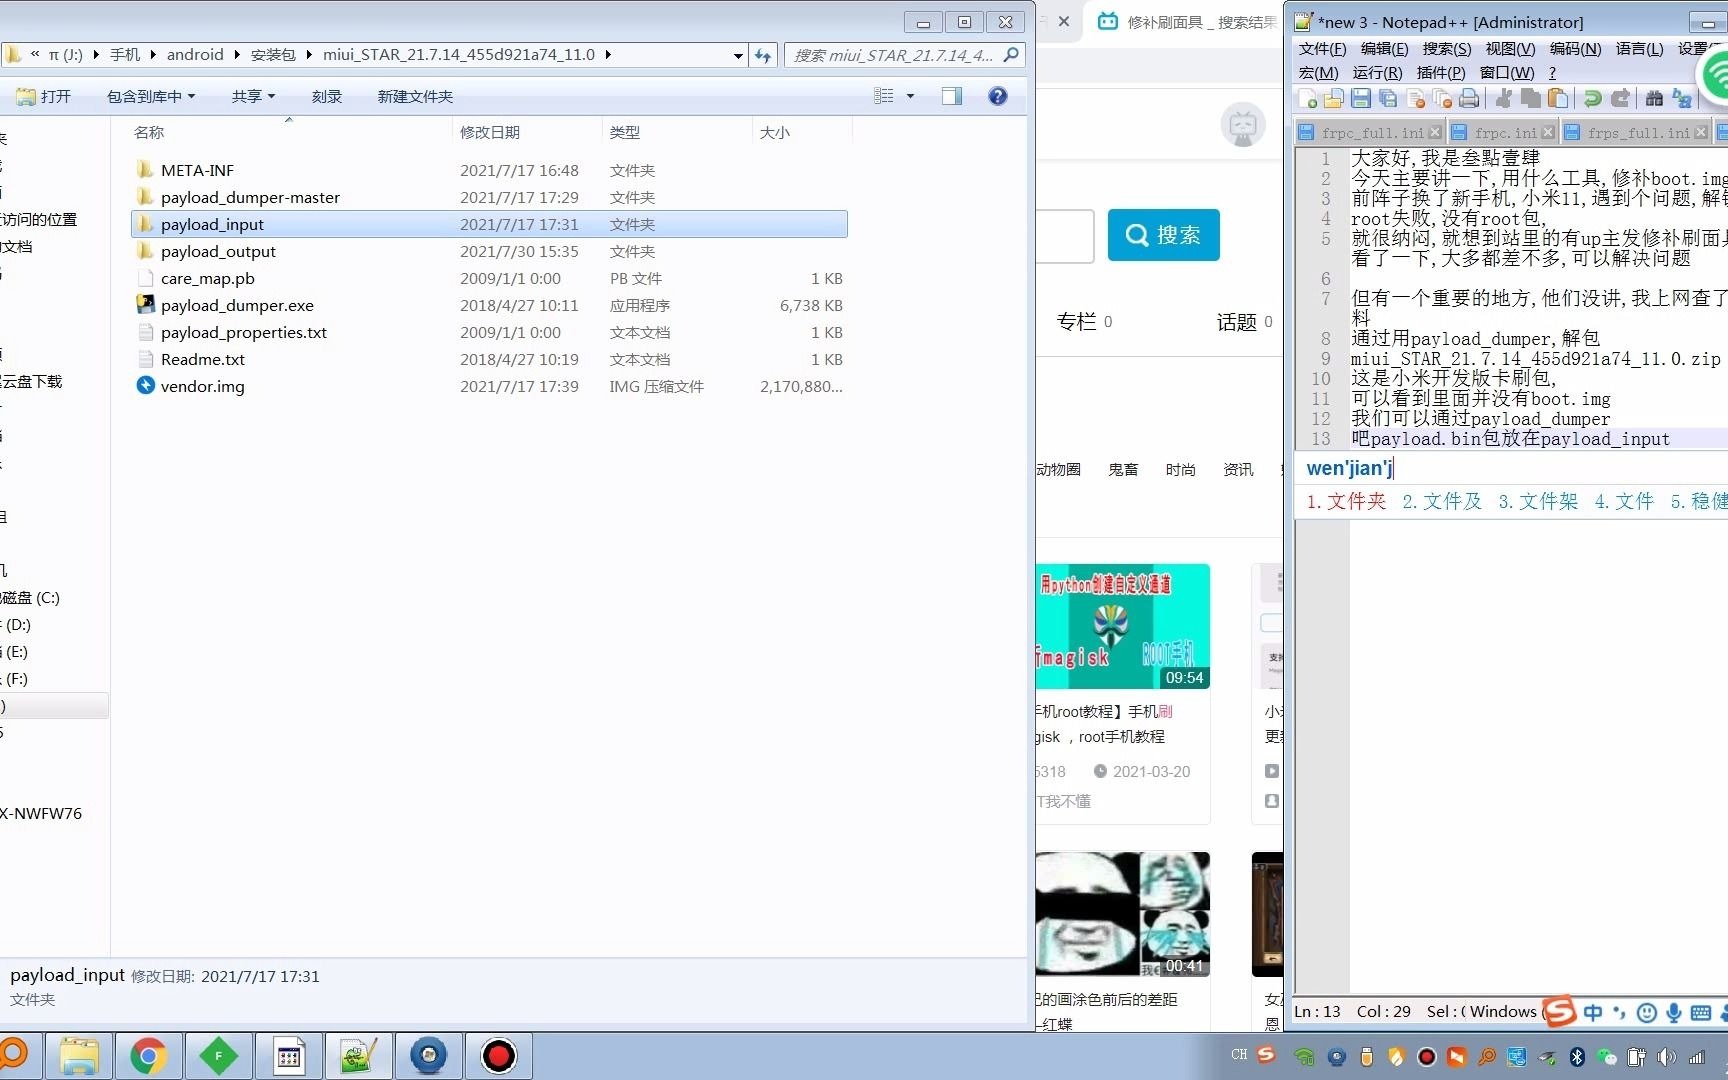Screen dimensions: 1728x1080
Task: Open the 编码(N) menu in Notepad++
Action: [1575, 48]
